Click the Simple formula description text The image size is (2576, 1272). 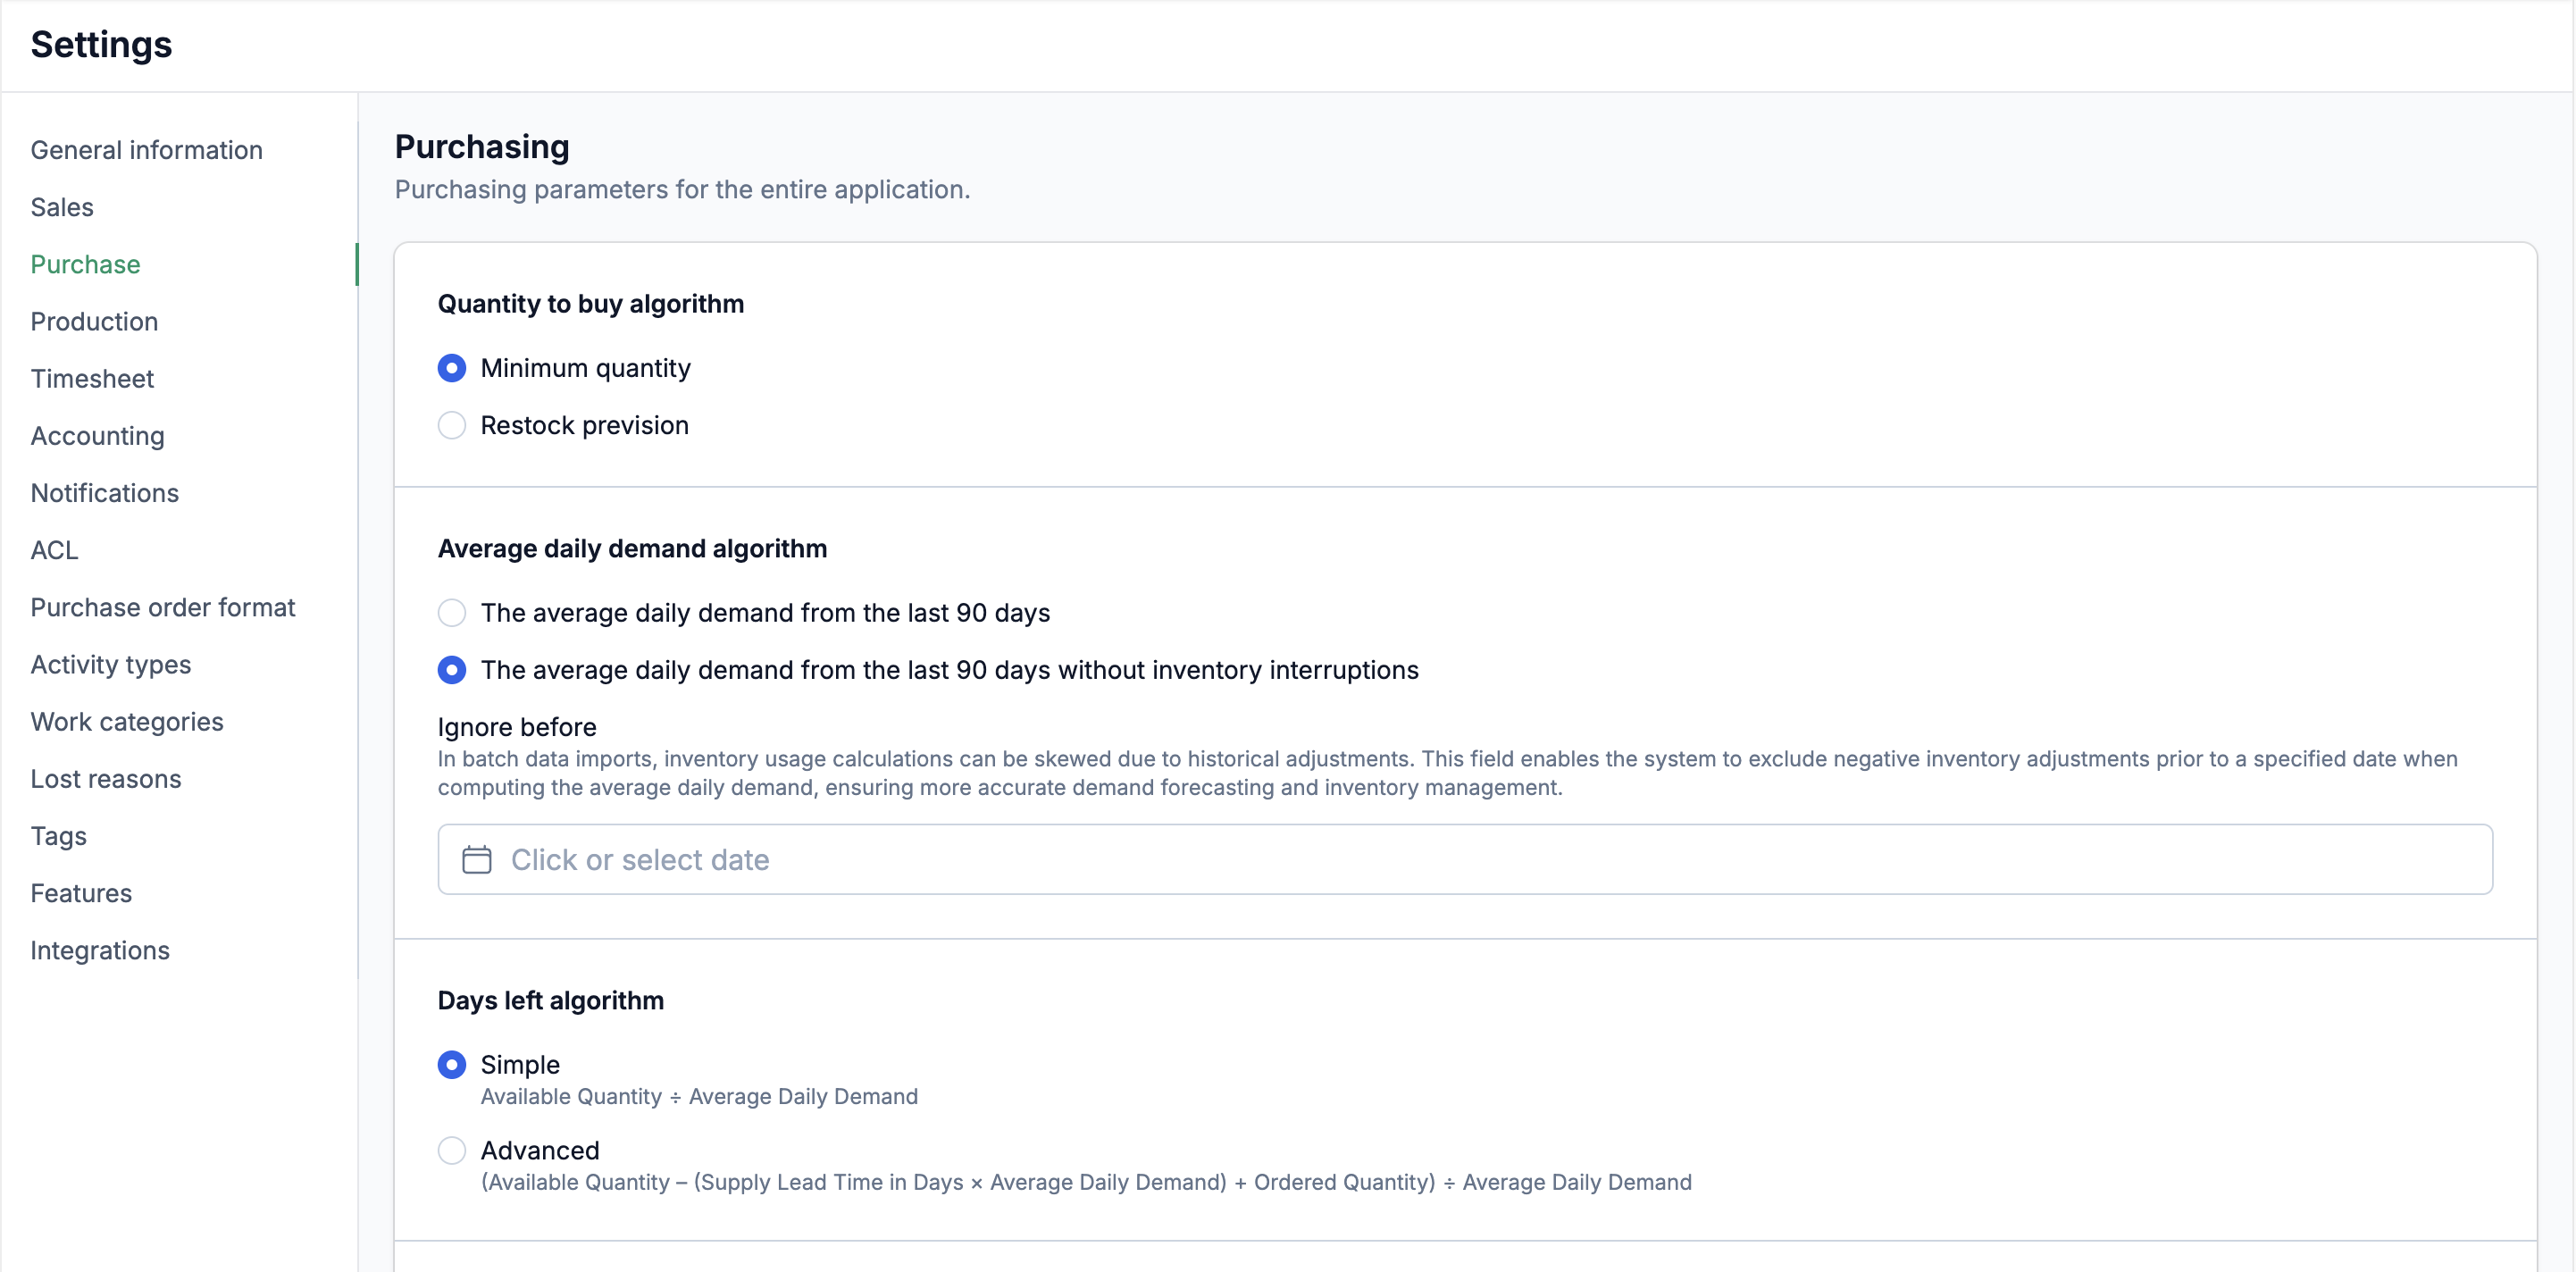[x=699, y=1096]
